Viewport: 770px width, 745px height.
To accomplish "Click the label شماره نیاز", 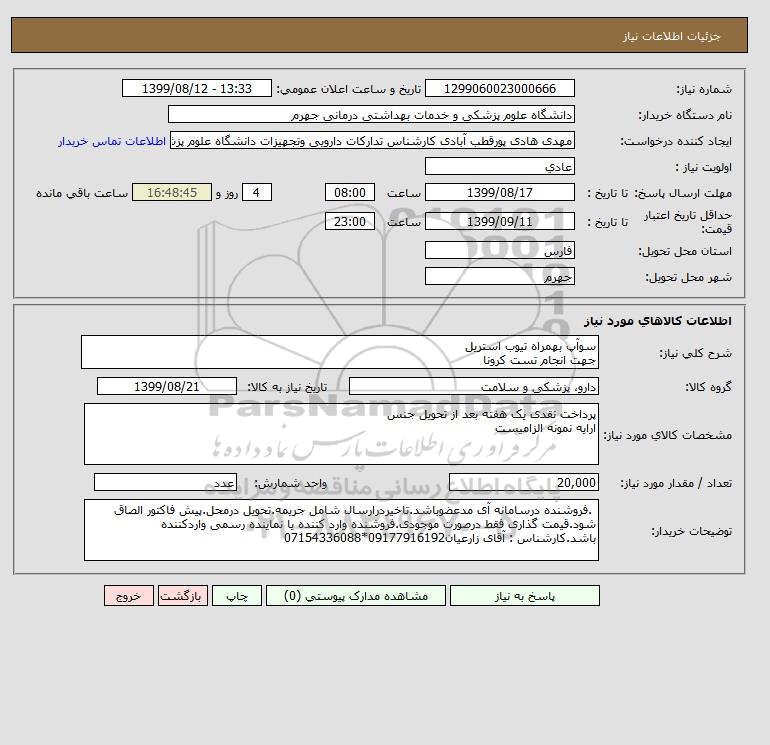I will coord(704,89).
